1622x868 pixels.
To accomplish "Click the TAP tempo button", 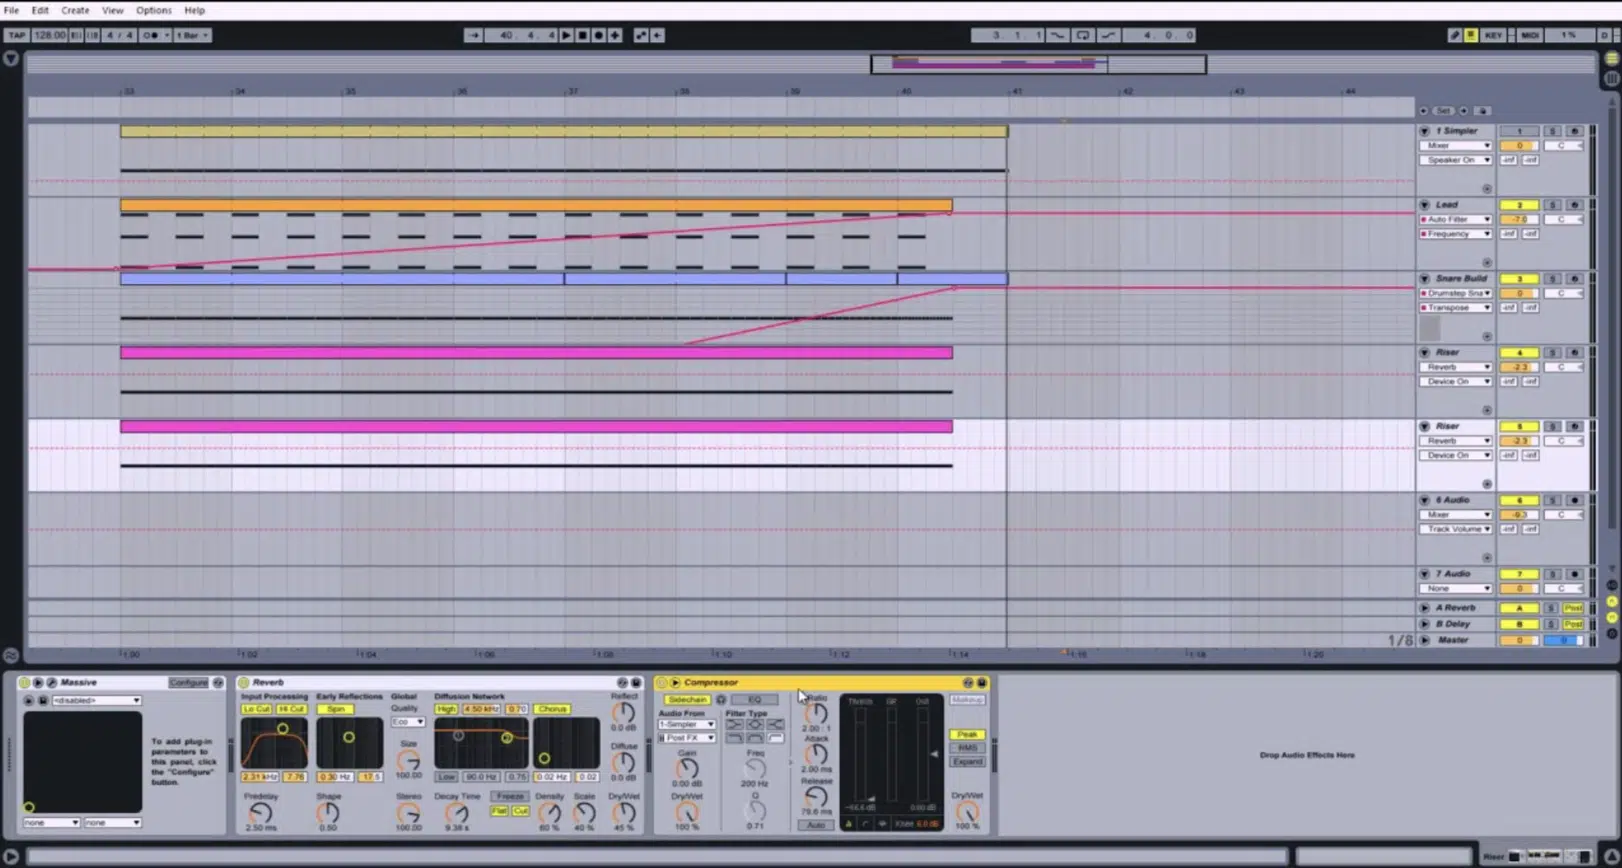I will (x=16, y=35).
